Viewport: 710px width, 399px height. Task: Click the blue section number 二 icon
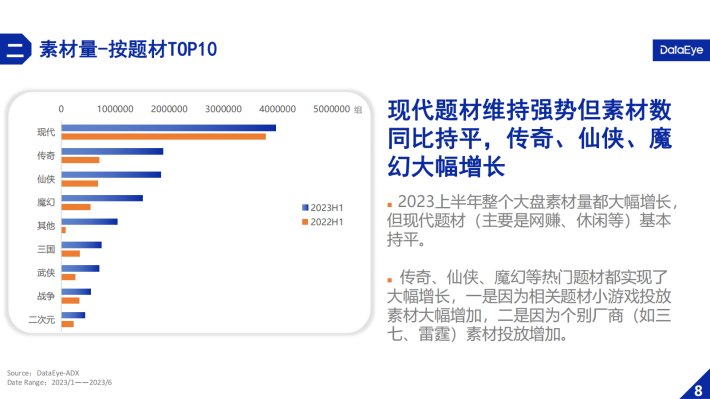coord(15,49)
